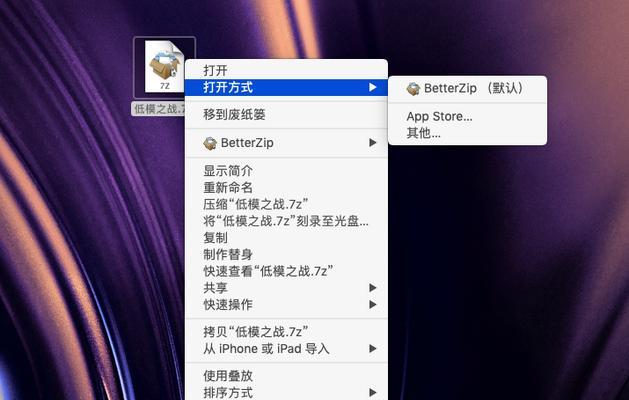Viewport: 629px width, 400px height.
Task: Expand the 从 iPhone 或 iPad 导入 arrow
Action: coord(373,349)
